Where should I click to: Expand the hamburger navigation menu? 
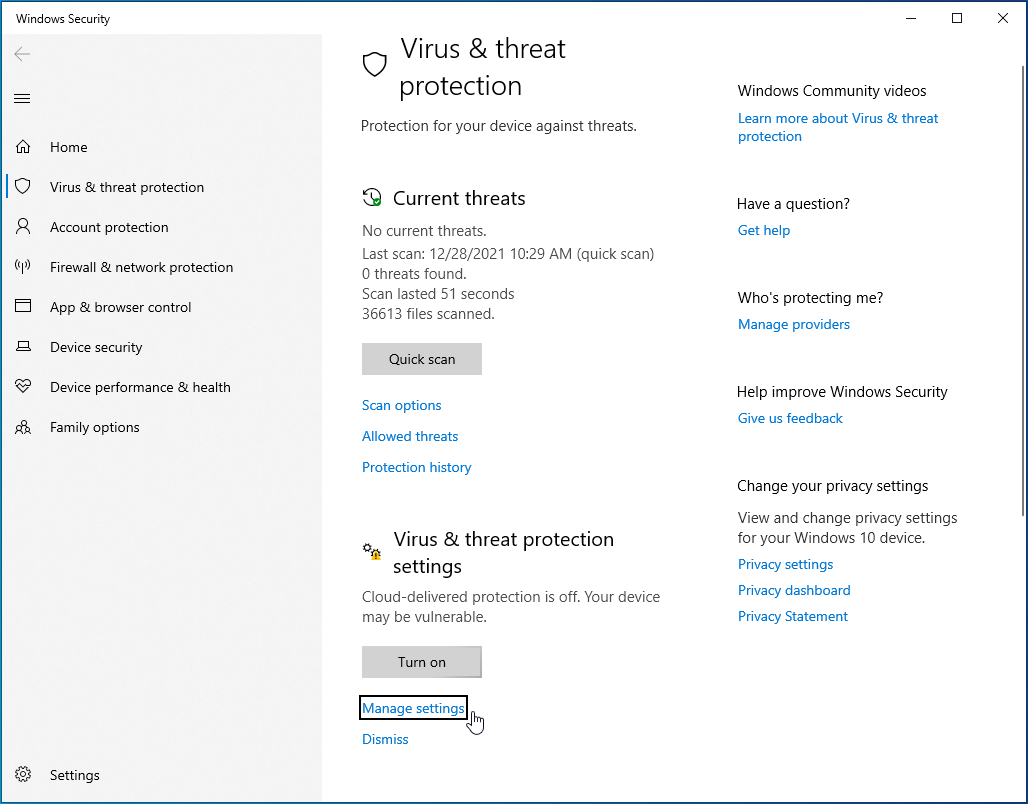22,98
